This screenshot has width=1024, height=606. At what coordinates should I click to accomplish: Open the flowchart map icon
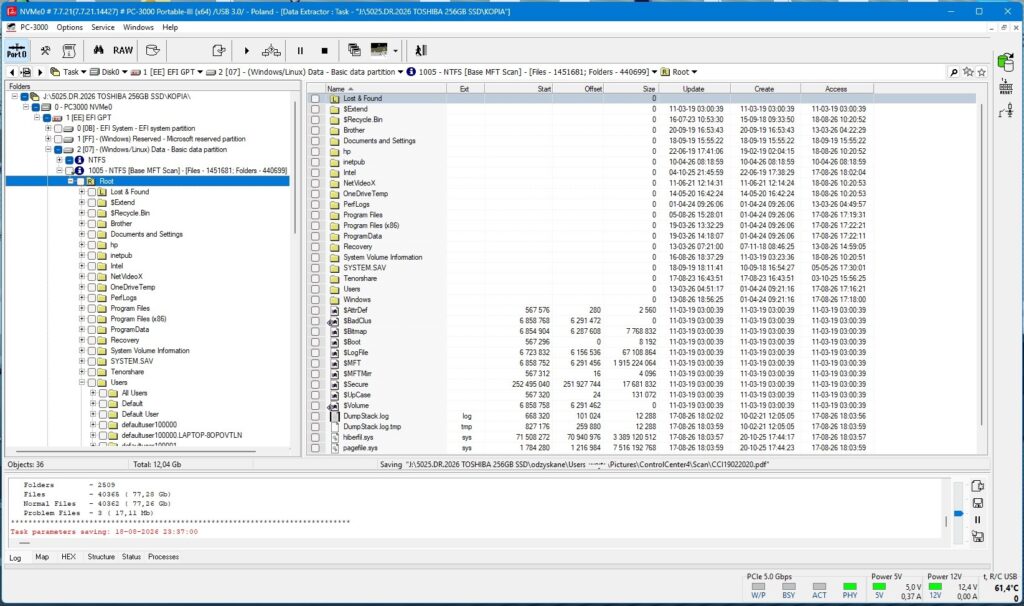tap(271, 50)
